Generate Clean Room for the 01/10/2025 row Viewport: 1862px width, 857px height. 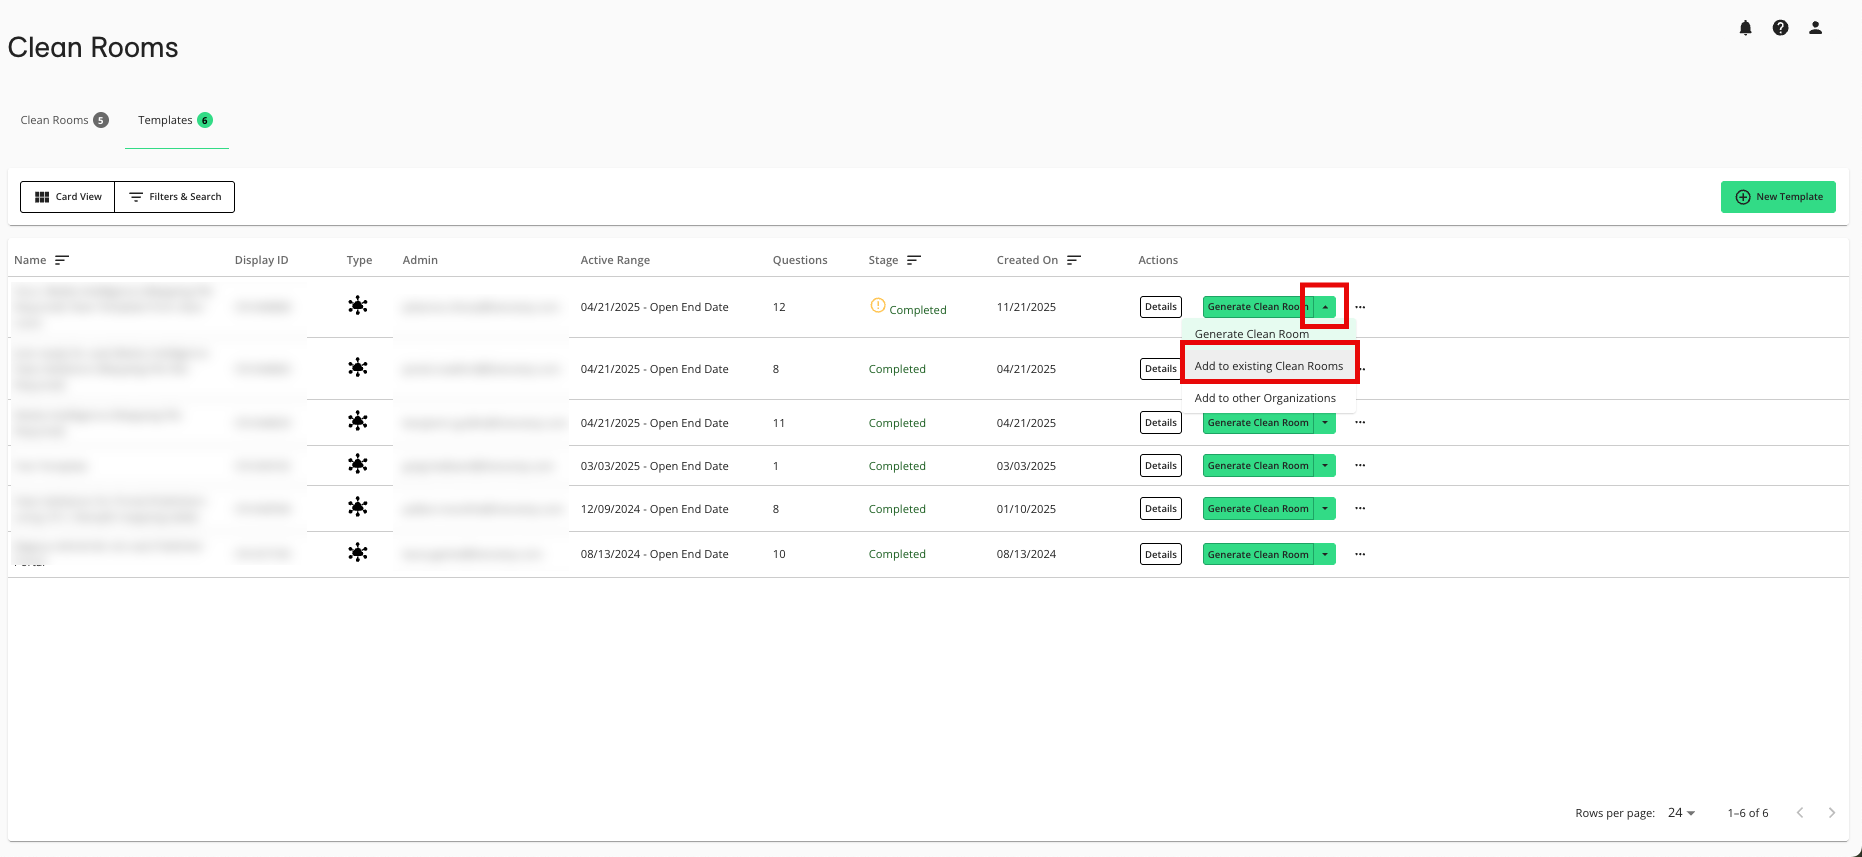[1258, 508]
